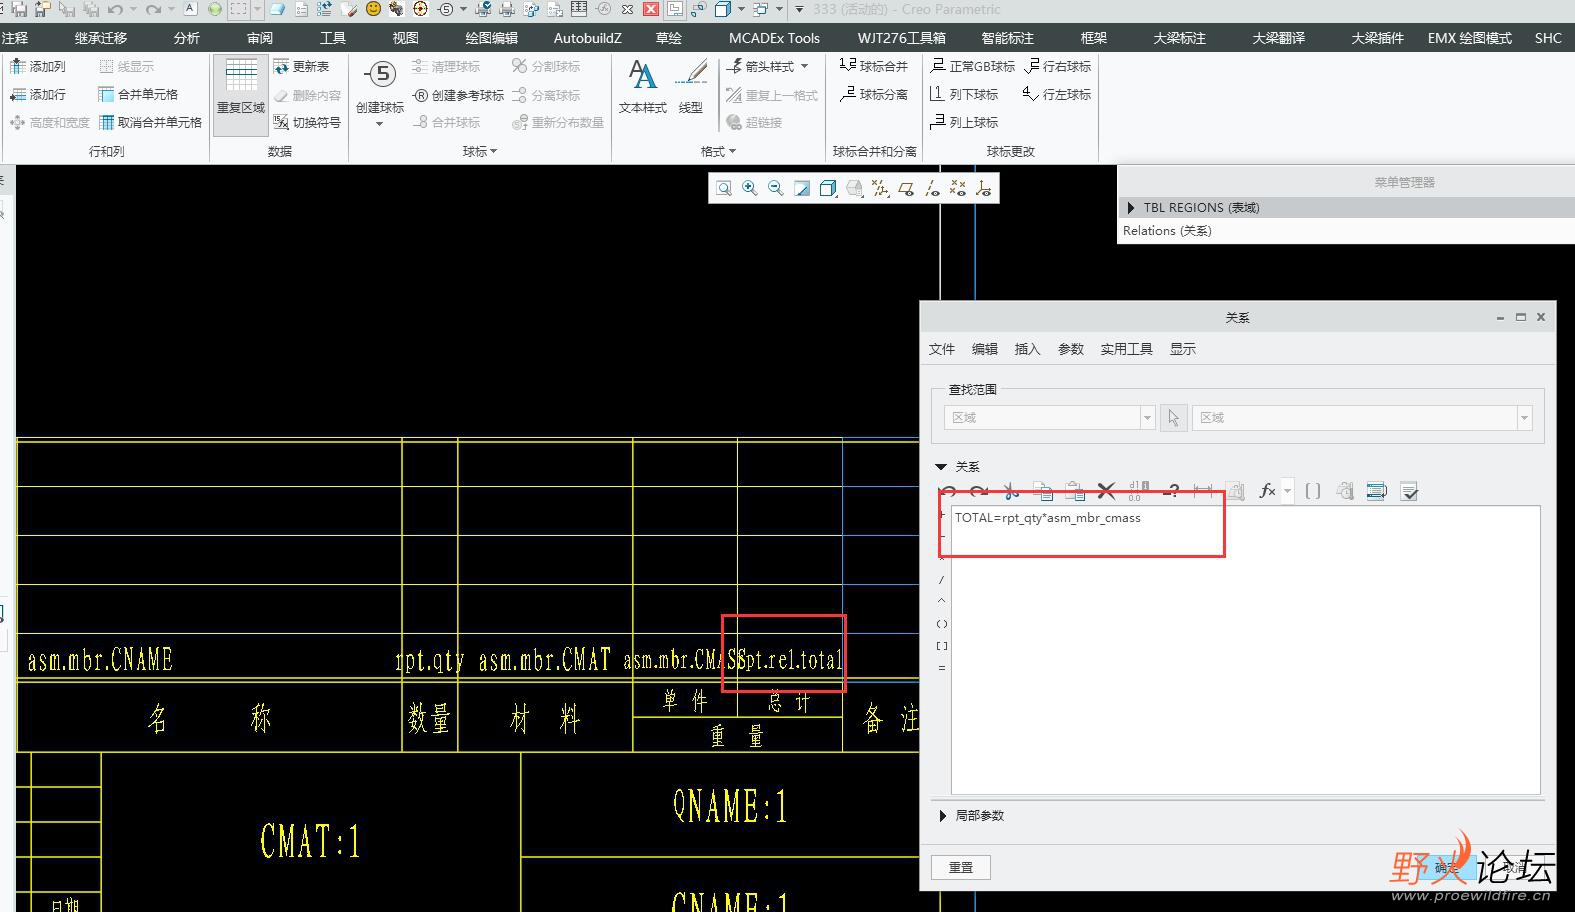1575x912 pixels.
Task: Click the sort relations icon
Action: click(x=1377, y=491)
